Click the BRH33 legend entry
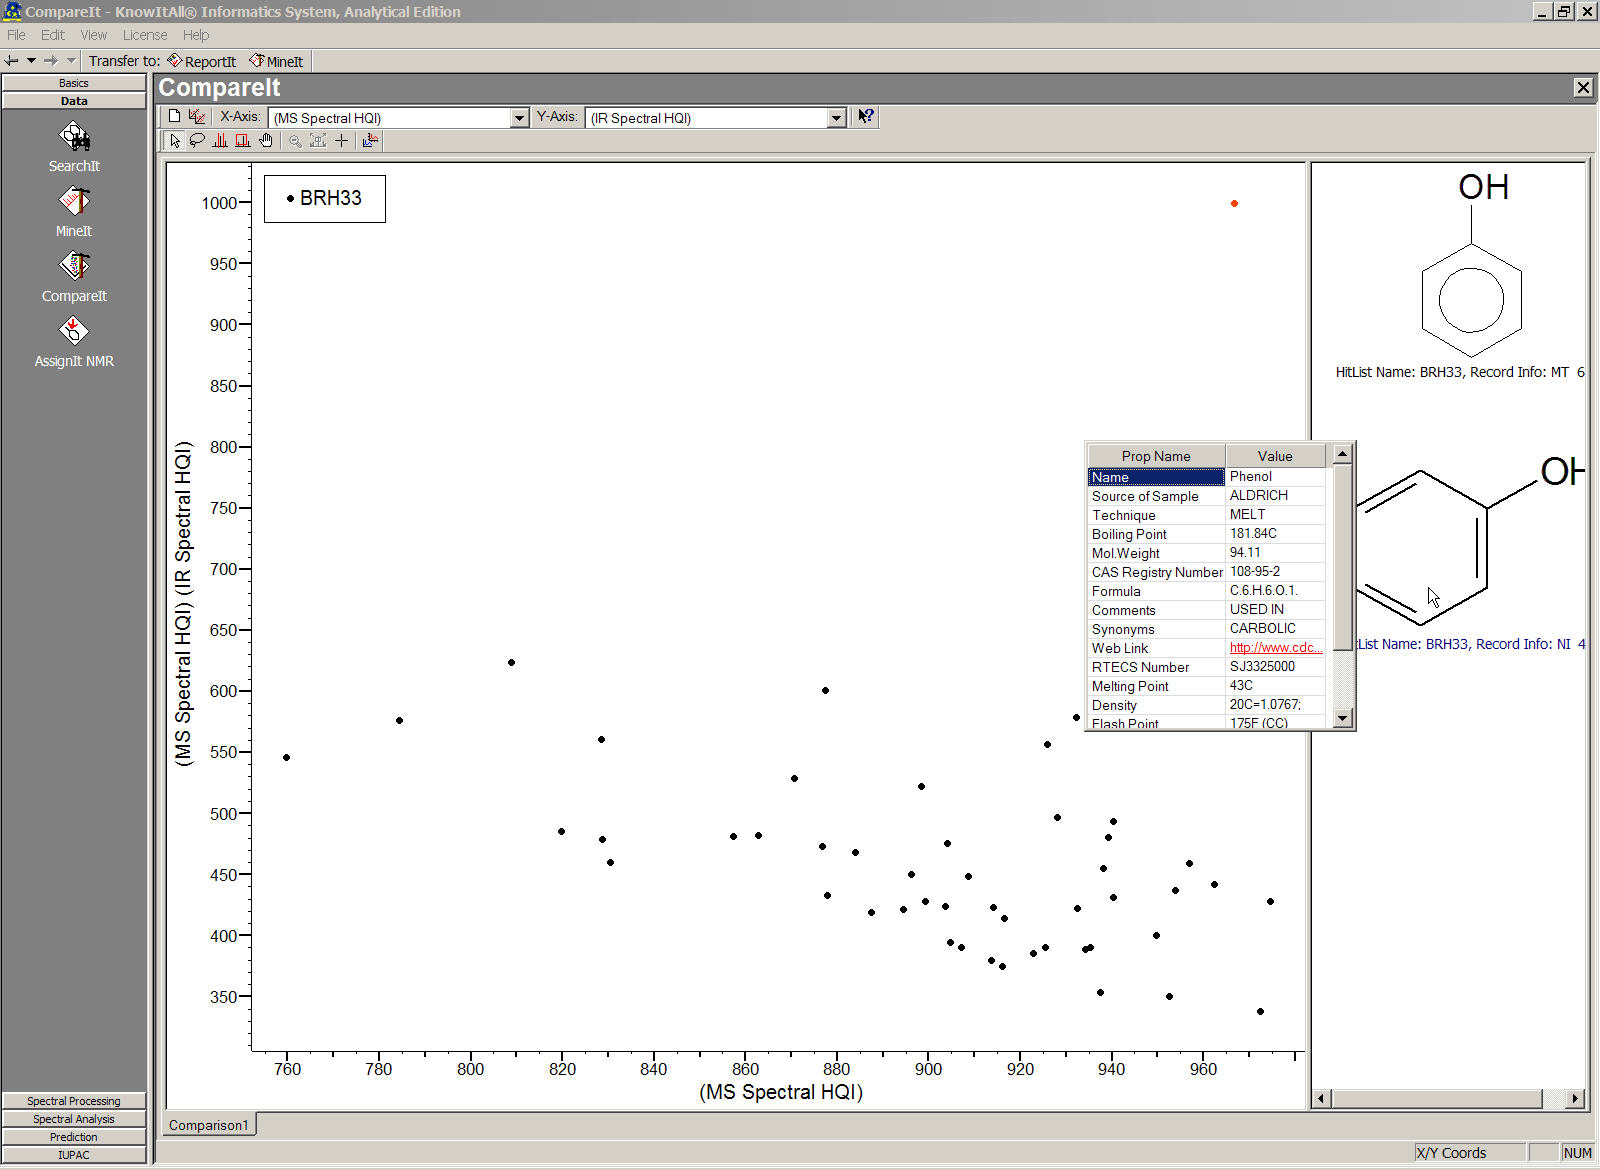Viewport: 1600px width, 1170px height. pos(325,198)
